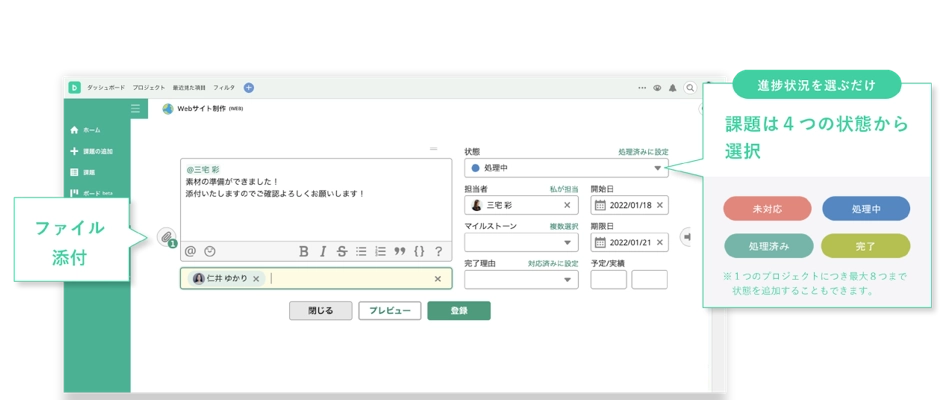Open the 状態 dropdown showing 処理中
Screen dimensions: 943x400
tap(566, 168)
